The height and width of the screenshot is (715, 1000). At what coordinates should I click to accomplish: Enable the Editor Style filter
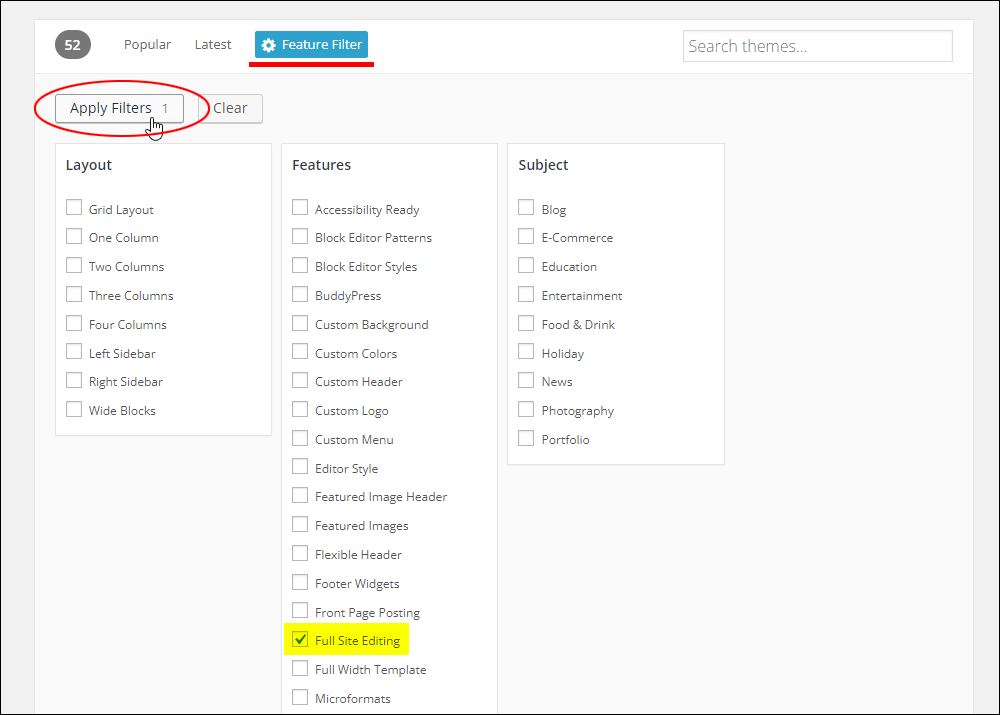300,467
